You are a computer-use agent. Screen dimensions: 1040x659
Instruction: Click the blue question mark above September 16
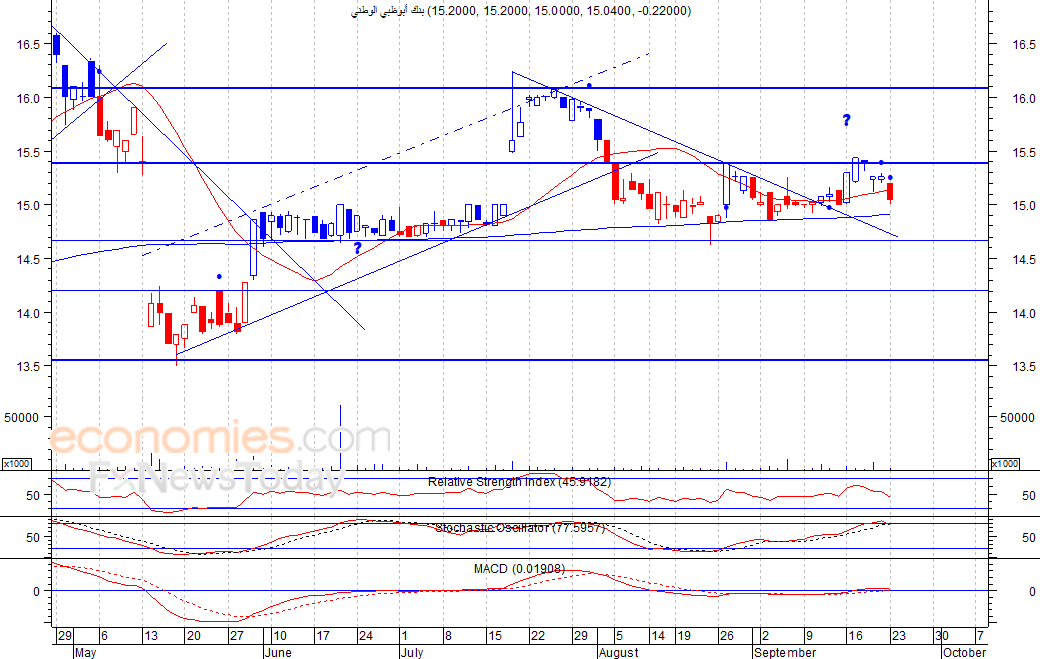846,120
